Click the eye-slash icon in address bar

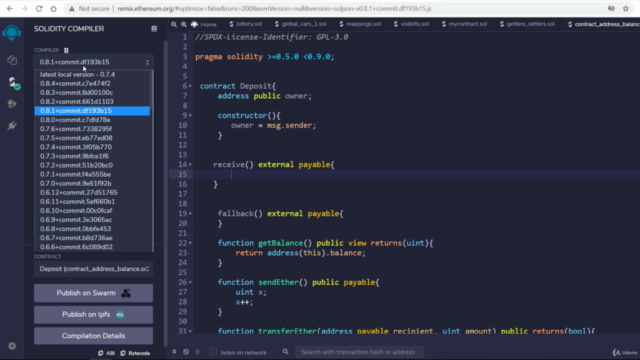tap(611, 9)
